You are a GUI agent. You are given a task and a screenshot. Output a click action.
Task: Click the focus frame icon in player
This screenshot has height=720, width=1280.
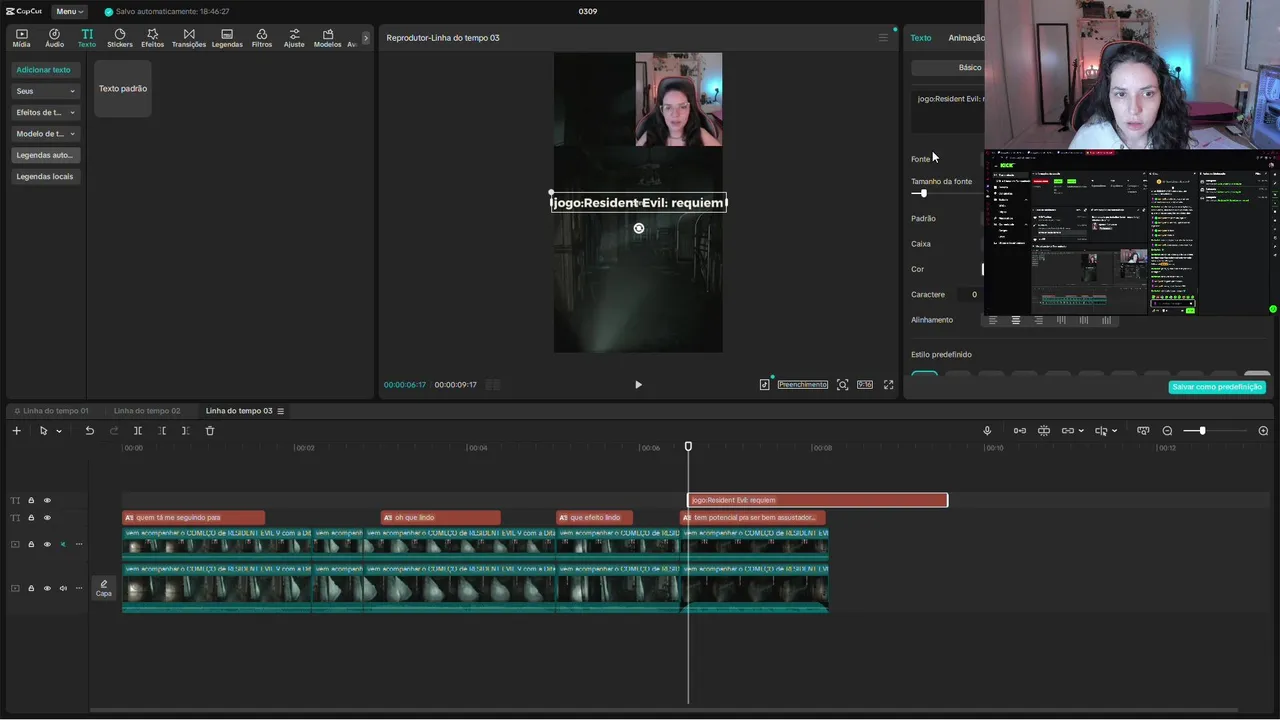pos(842,385)
